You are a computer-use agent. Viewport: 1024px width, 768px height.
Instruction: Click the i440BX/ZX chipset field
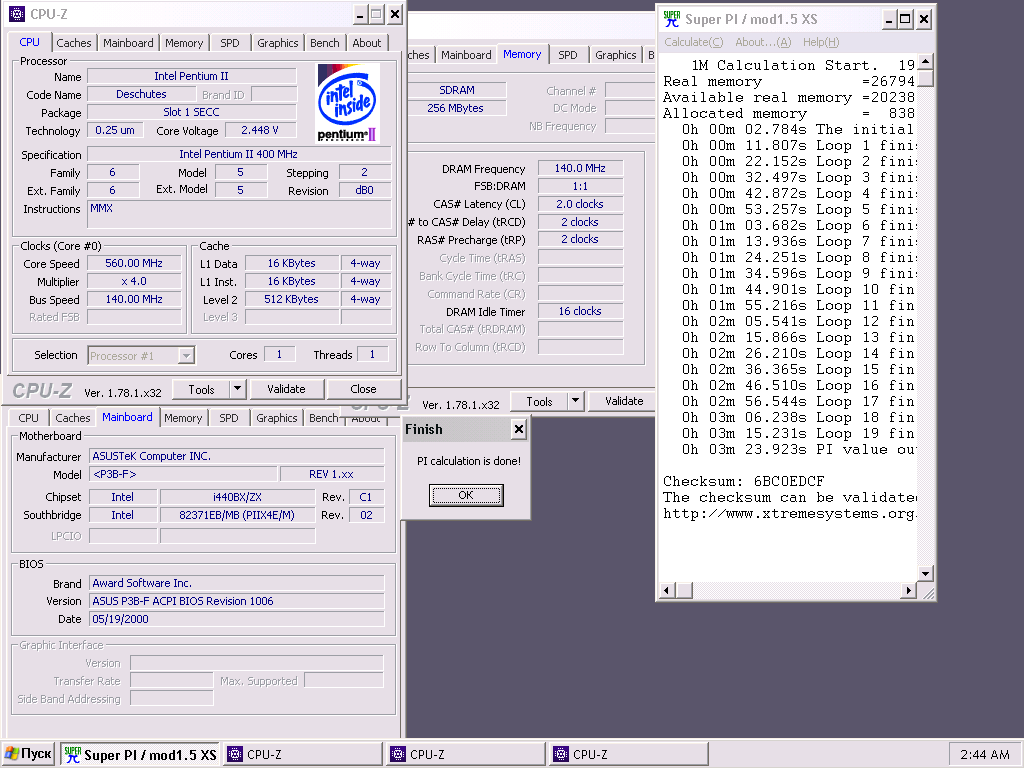(x=238, y=497)
